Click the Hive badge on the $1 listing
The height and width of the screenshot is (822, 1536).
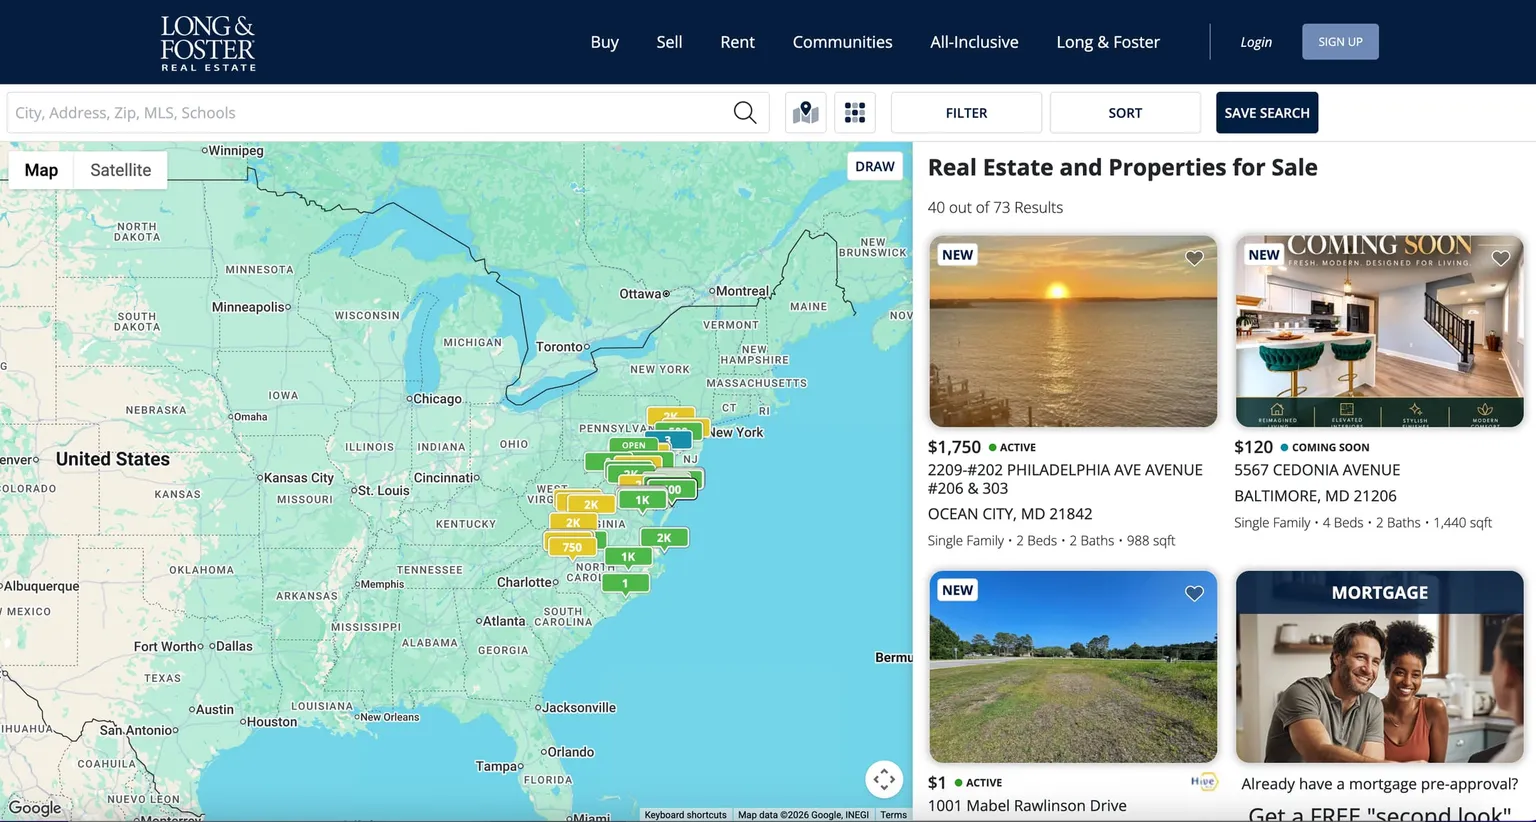(1204, 782)
